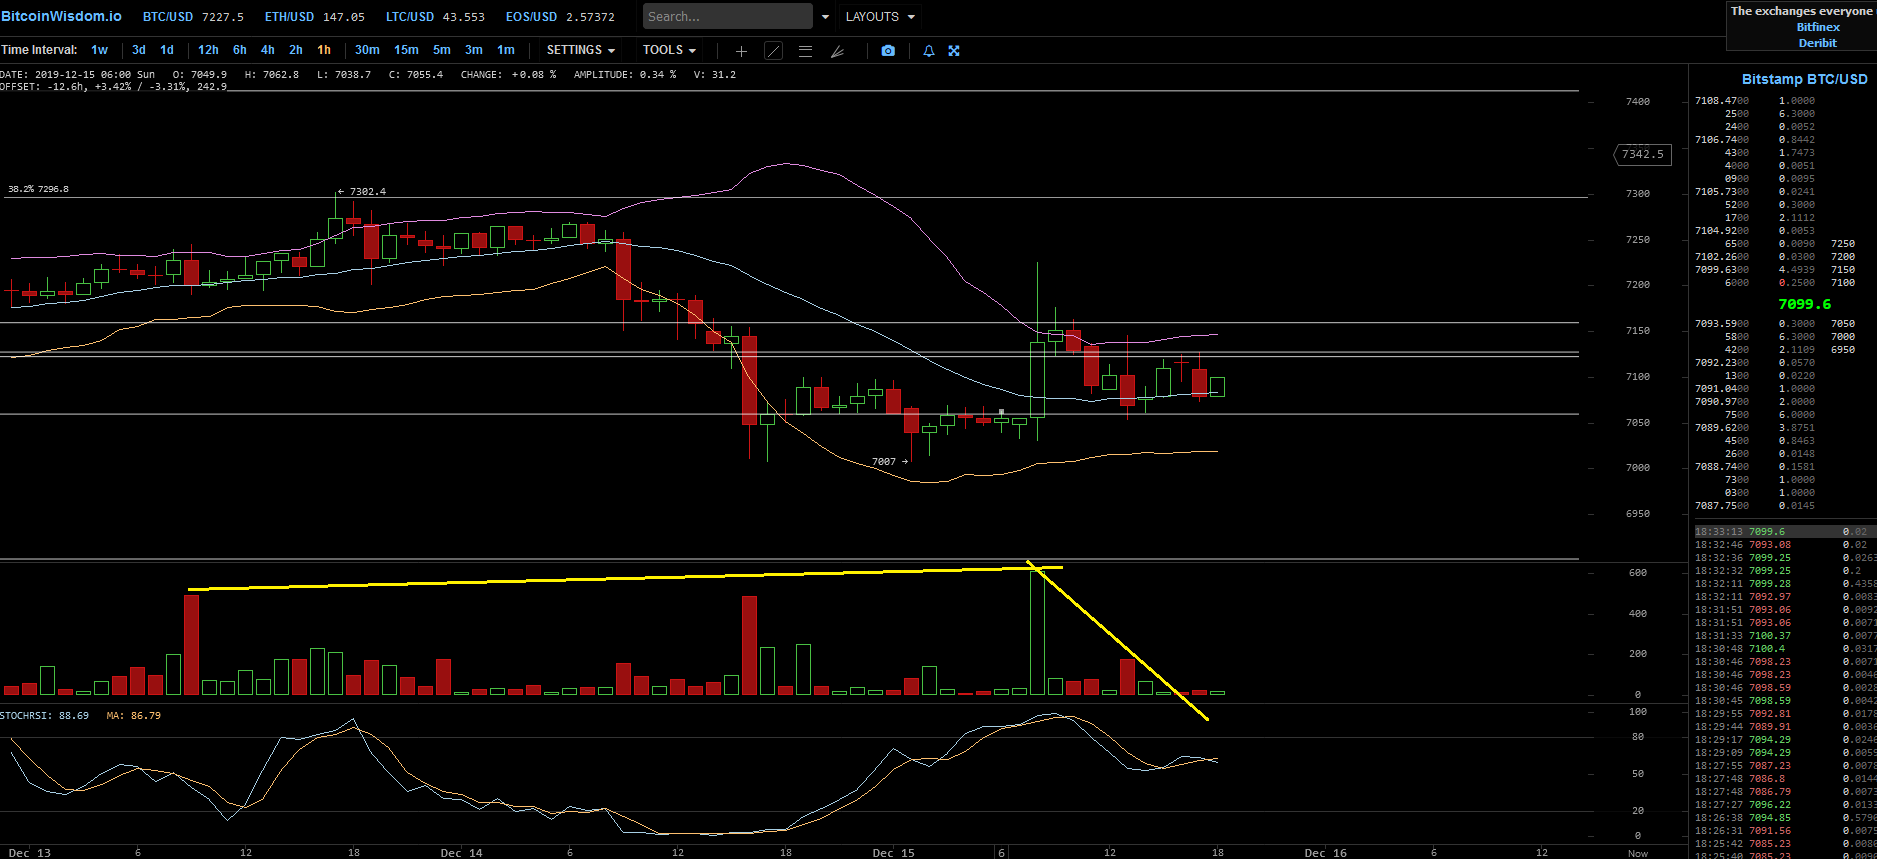
Task: Switch time interval to 2h
Action: pyautogui.click(x=296, y=50)
